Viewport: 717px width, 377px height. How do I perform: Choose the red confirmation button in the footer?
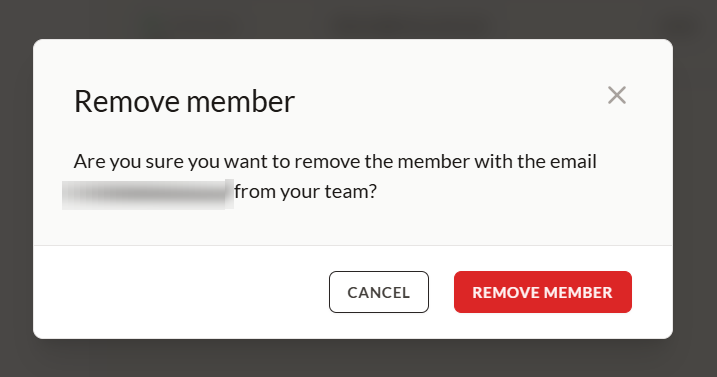[543, 292]
